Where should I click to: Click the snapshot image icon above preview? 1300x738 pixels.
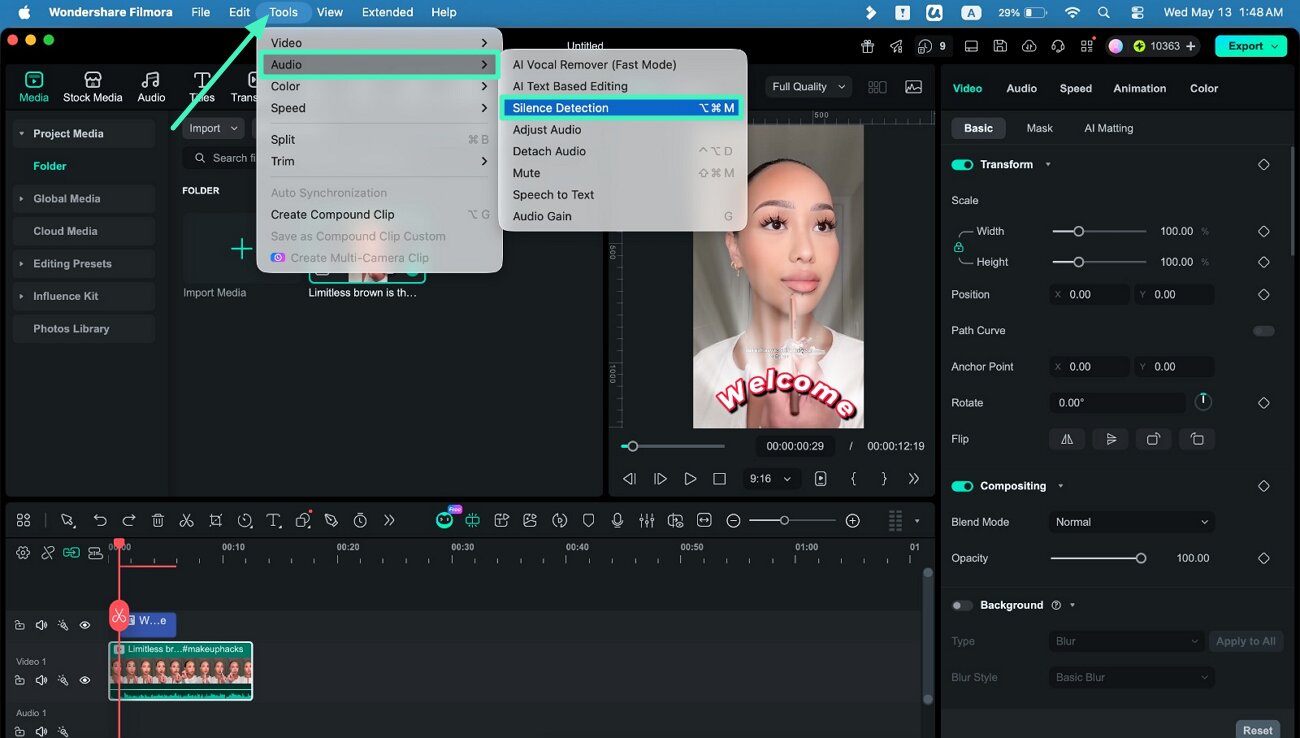tap(913, 87)
